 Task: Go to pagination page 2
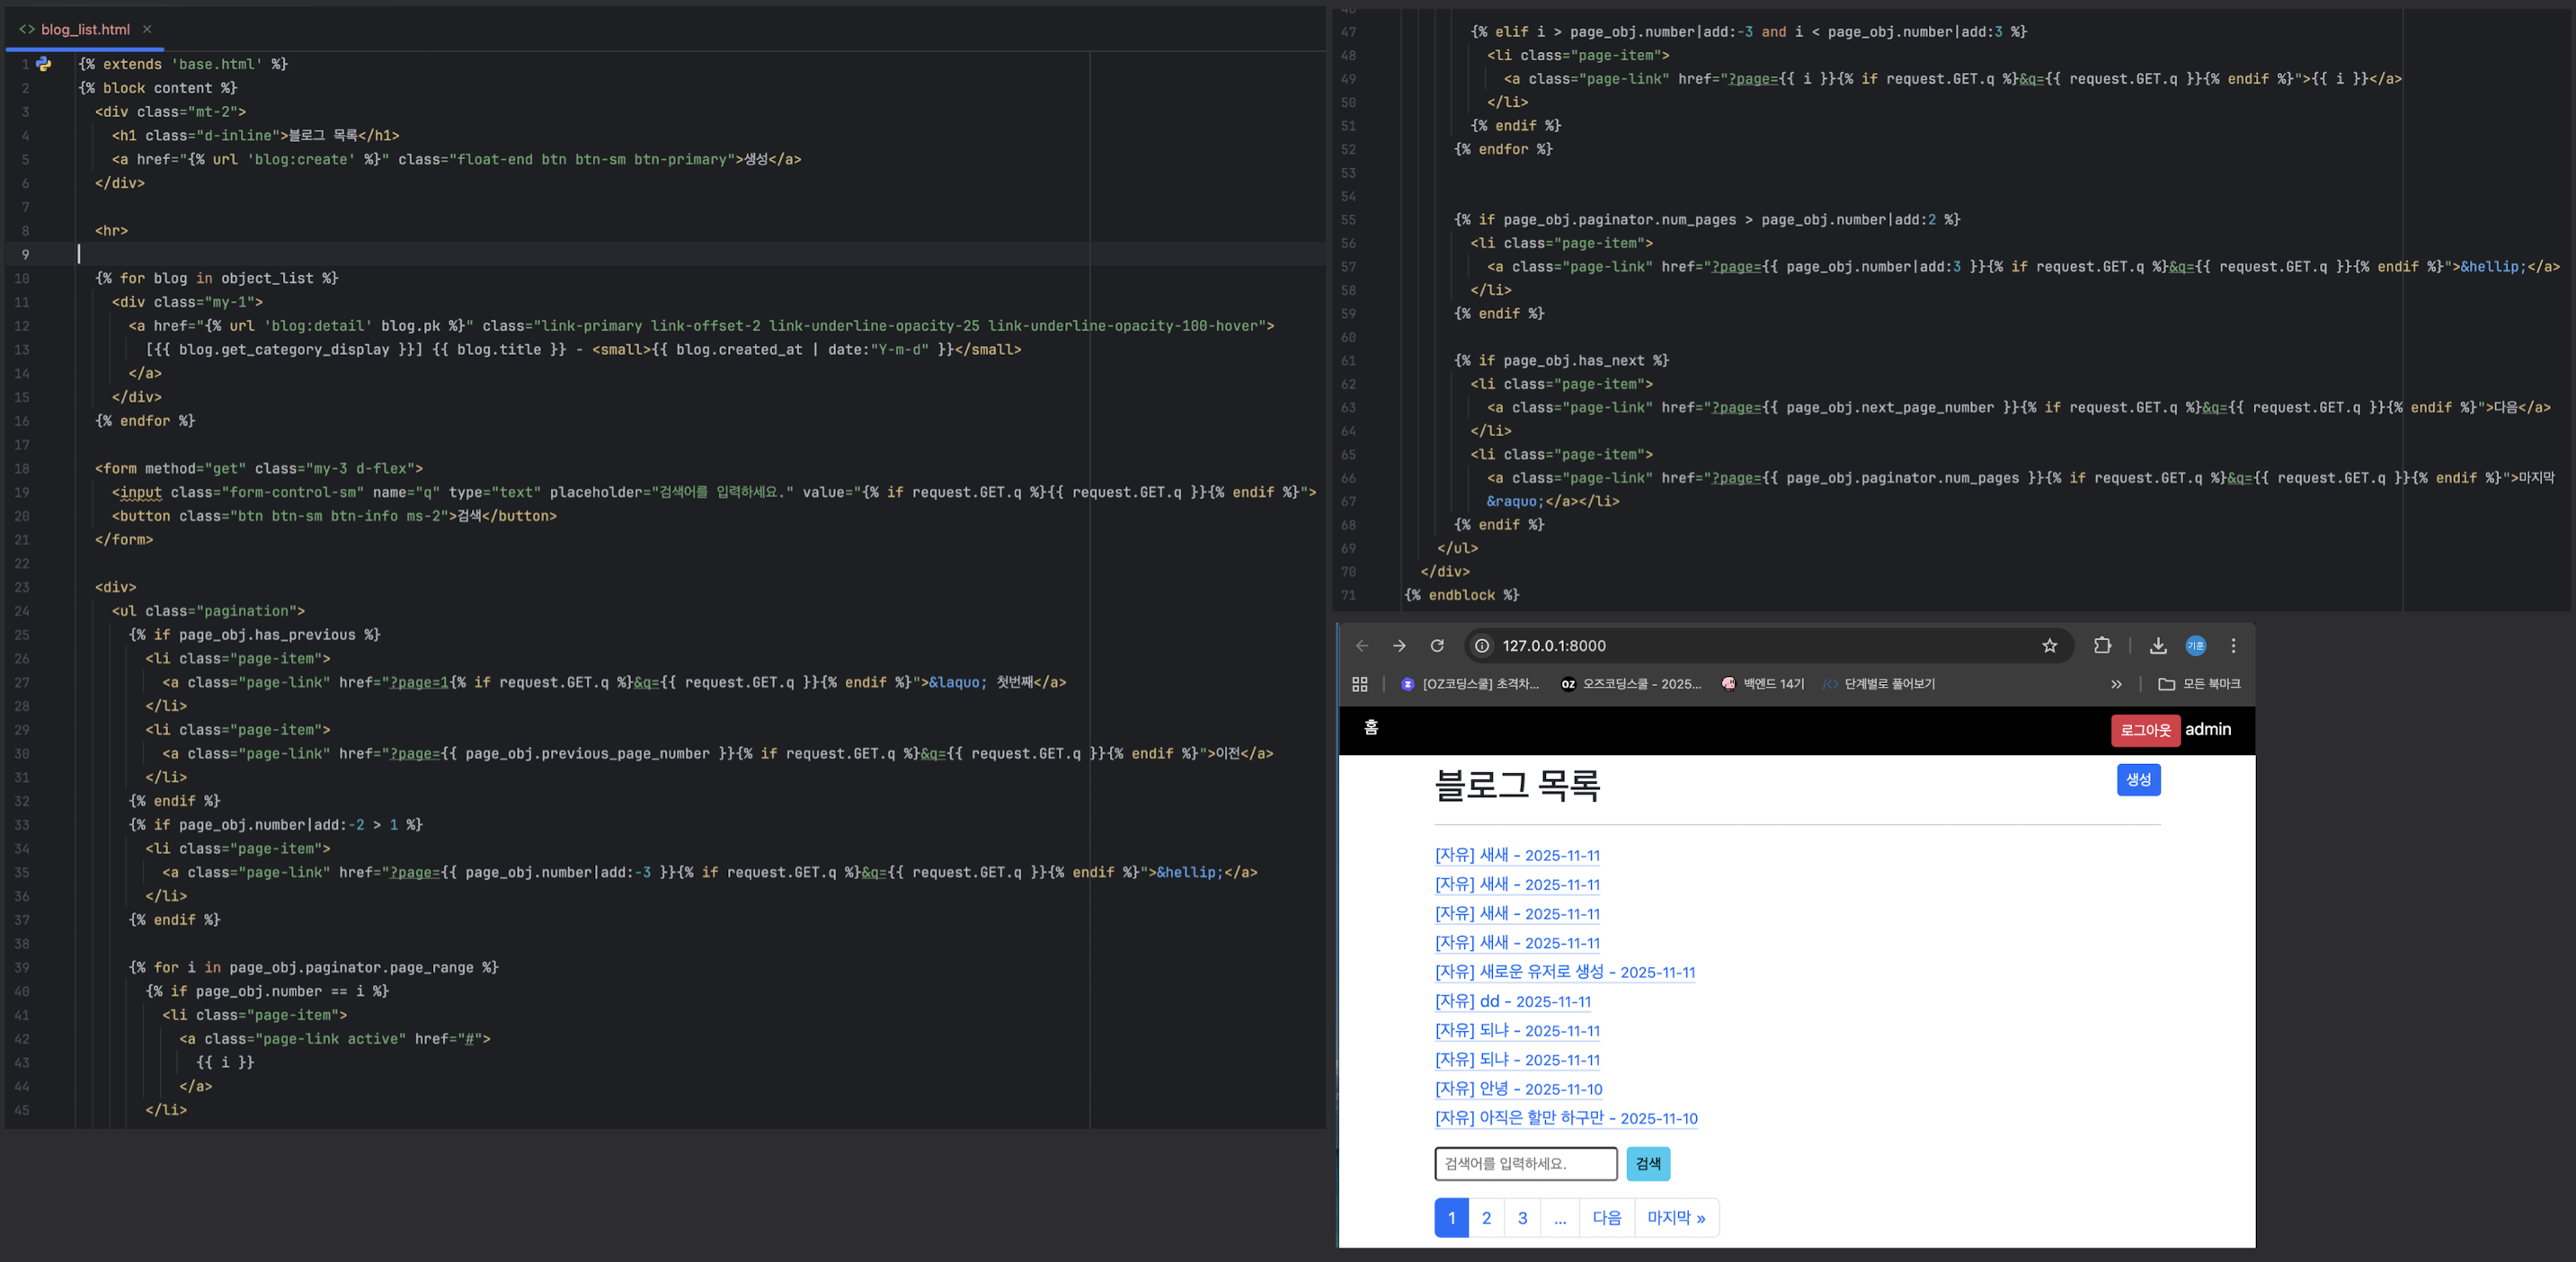(1486, 1218)
